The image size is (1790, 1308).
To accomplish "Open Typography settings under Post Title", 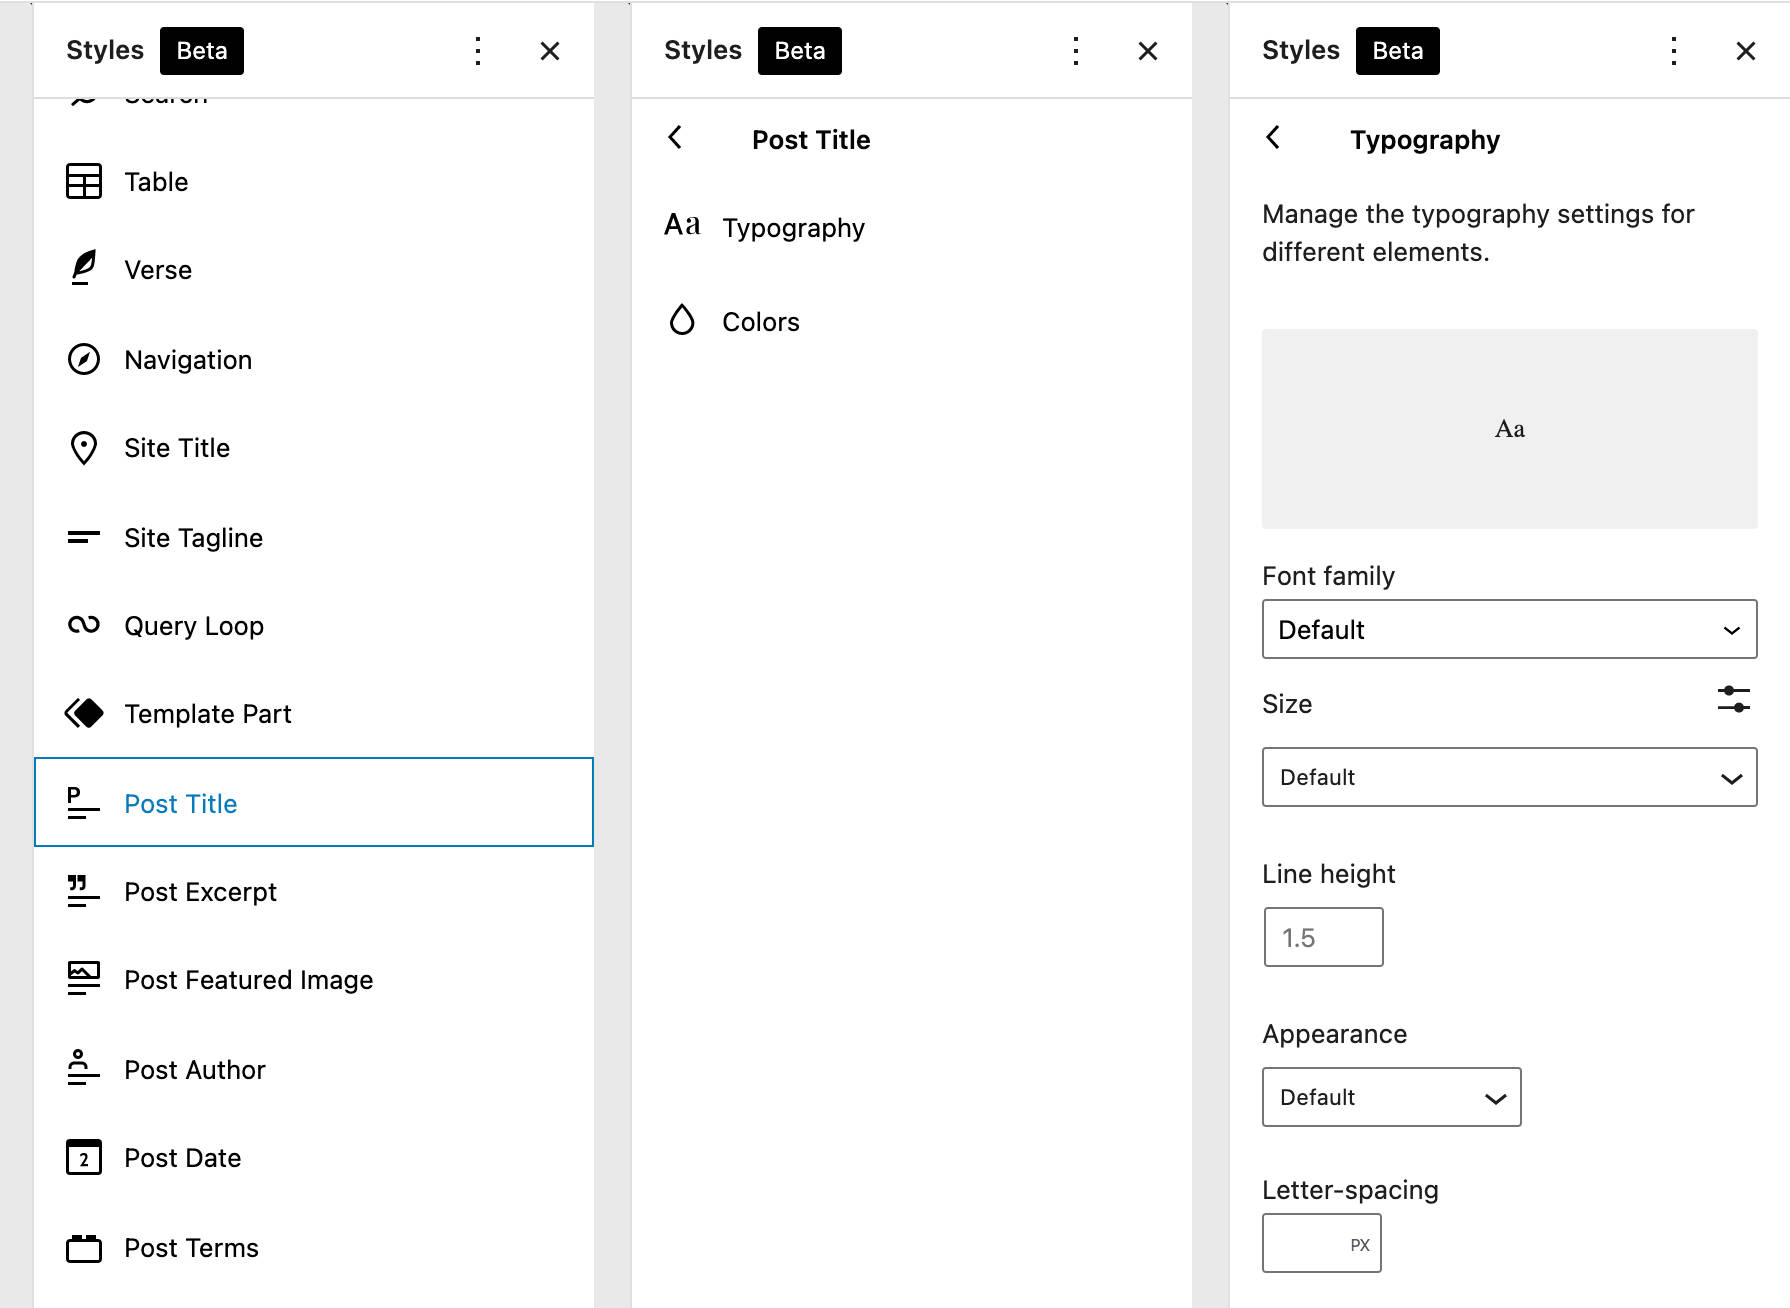I will (792, 228).
